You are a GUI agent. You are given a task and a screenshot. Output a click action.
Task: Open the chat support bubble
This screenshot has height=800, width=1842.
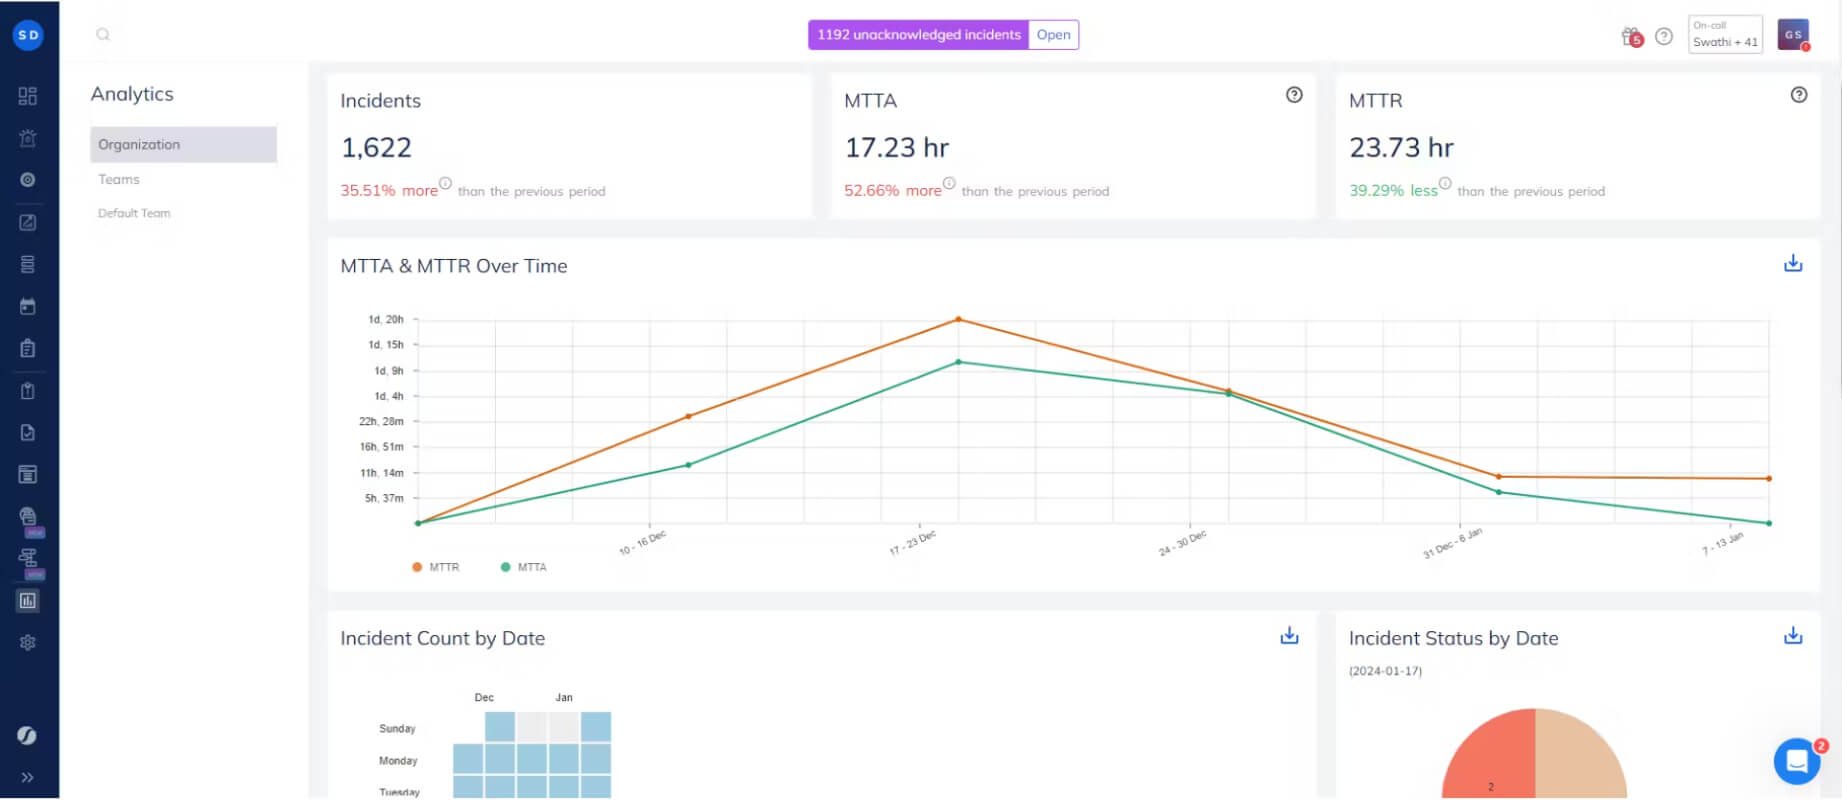coord(1797,762)
